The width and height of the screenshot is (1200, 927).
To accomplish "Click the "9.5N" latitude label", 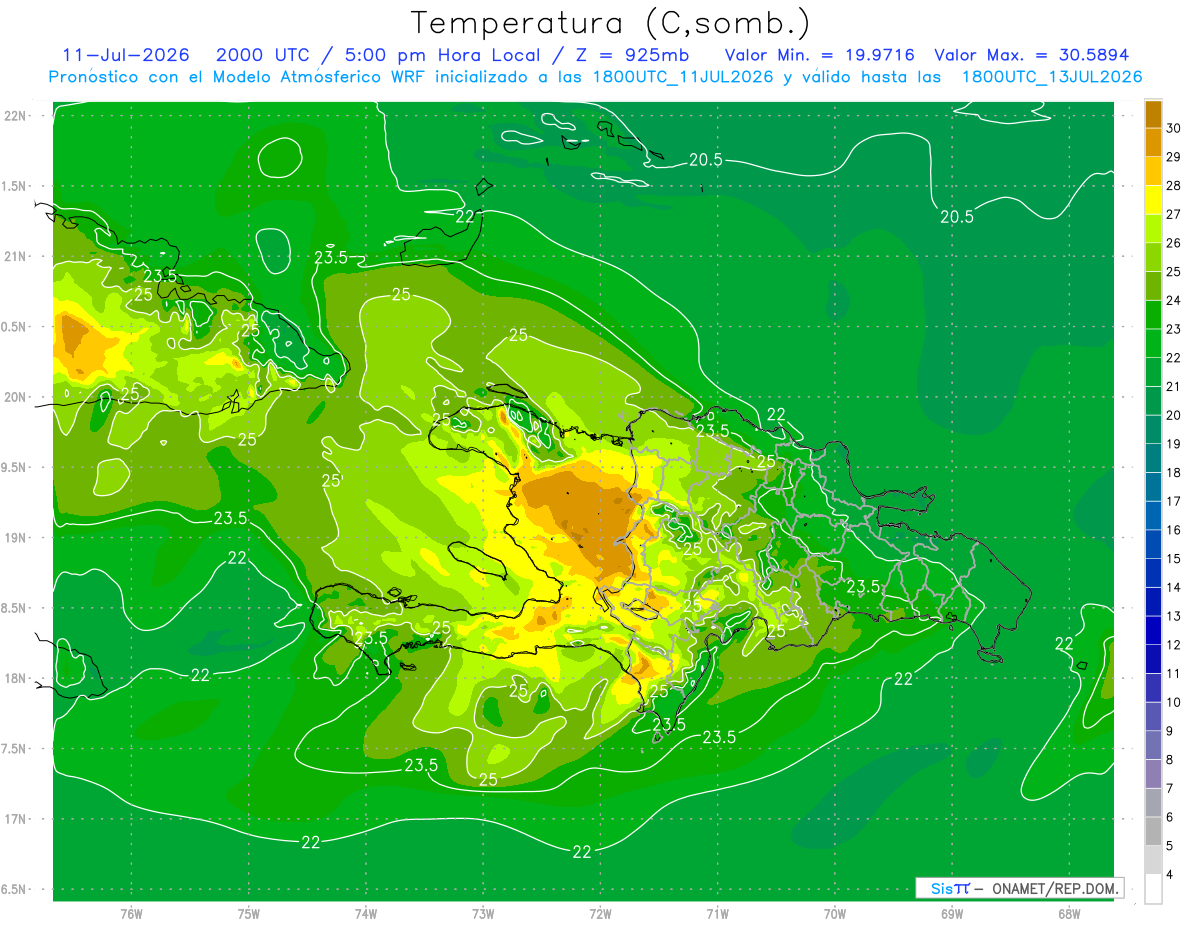I will (x=15, y=468).
